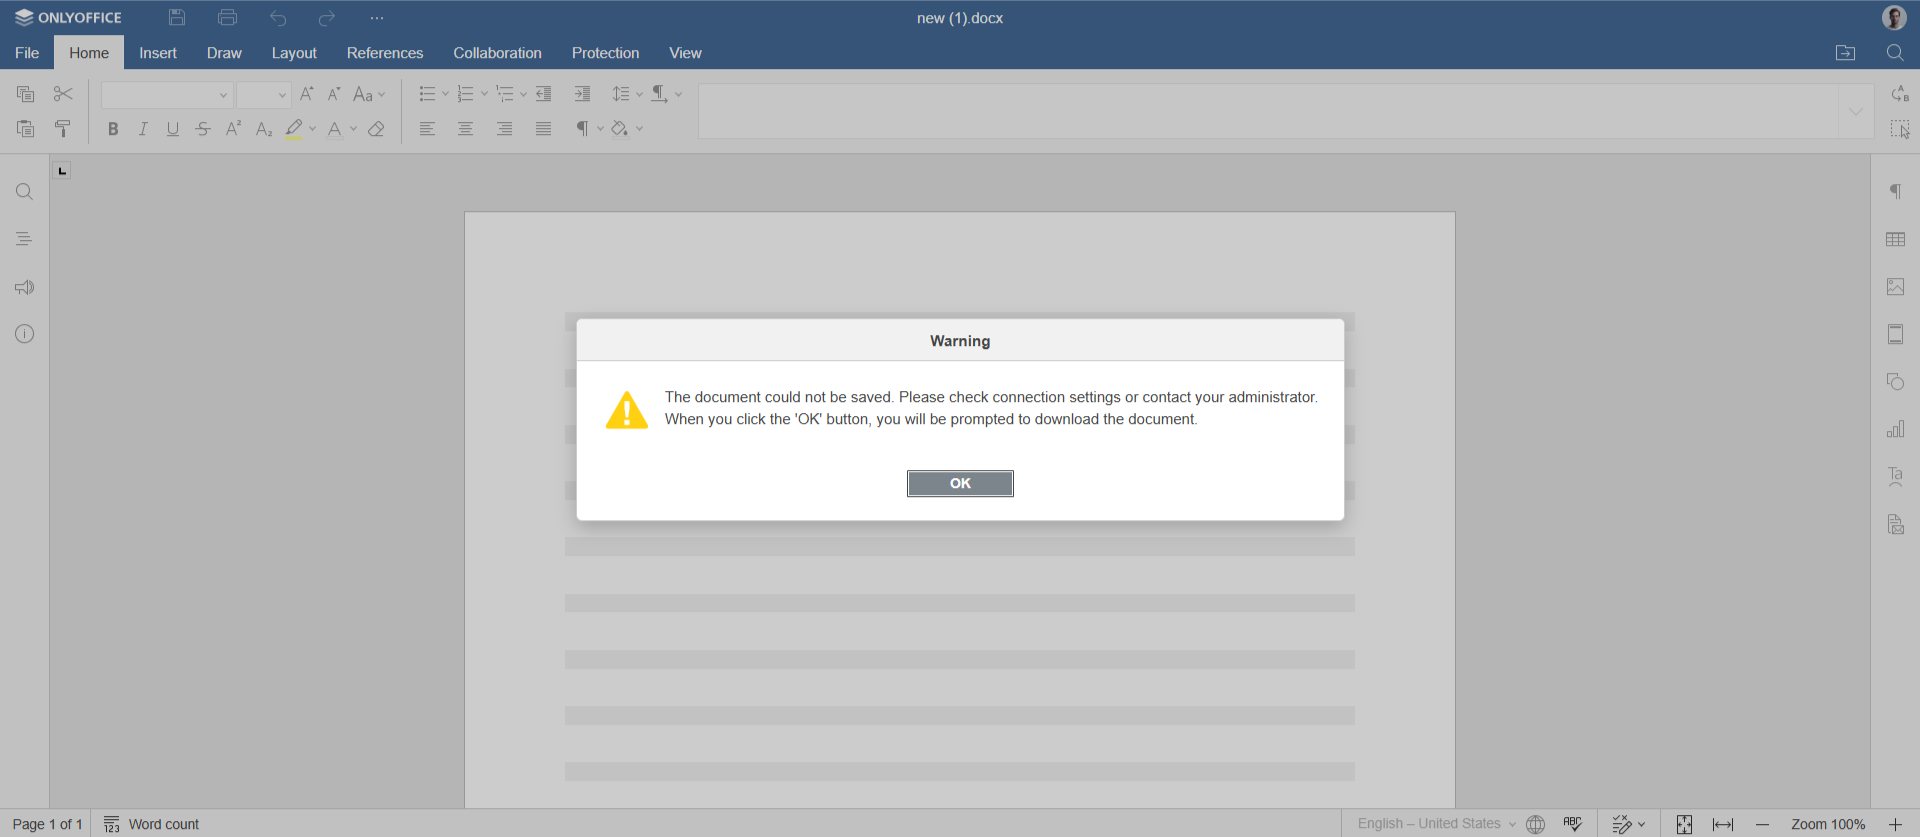Screen dimensions: 1920x837
Task: Toggle Superscript formatting
Action: tap(233, 129)
